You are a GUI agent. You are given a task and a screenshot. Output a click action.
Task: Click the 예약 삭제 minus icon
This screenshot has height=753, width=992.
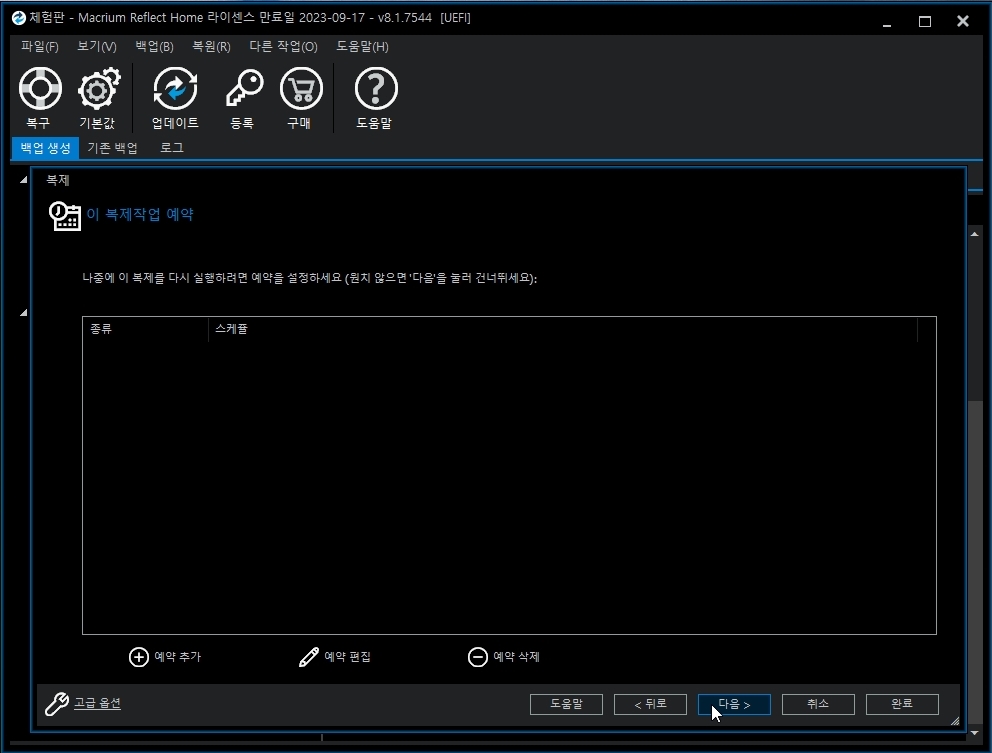pos(478,657)
